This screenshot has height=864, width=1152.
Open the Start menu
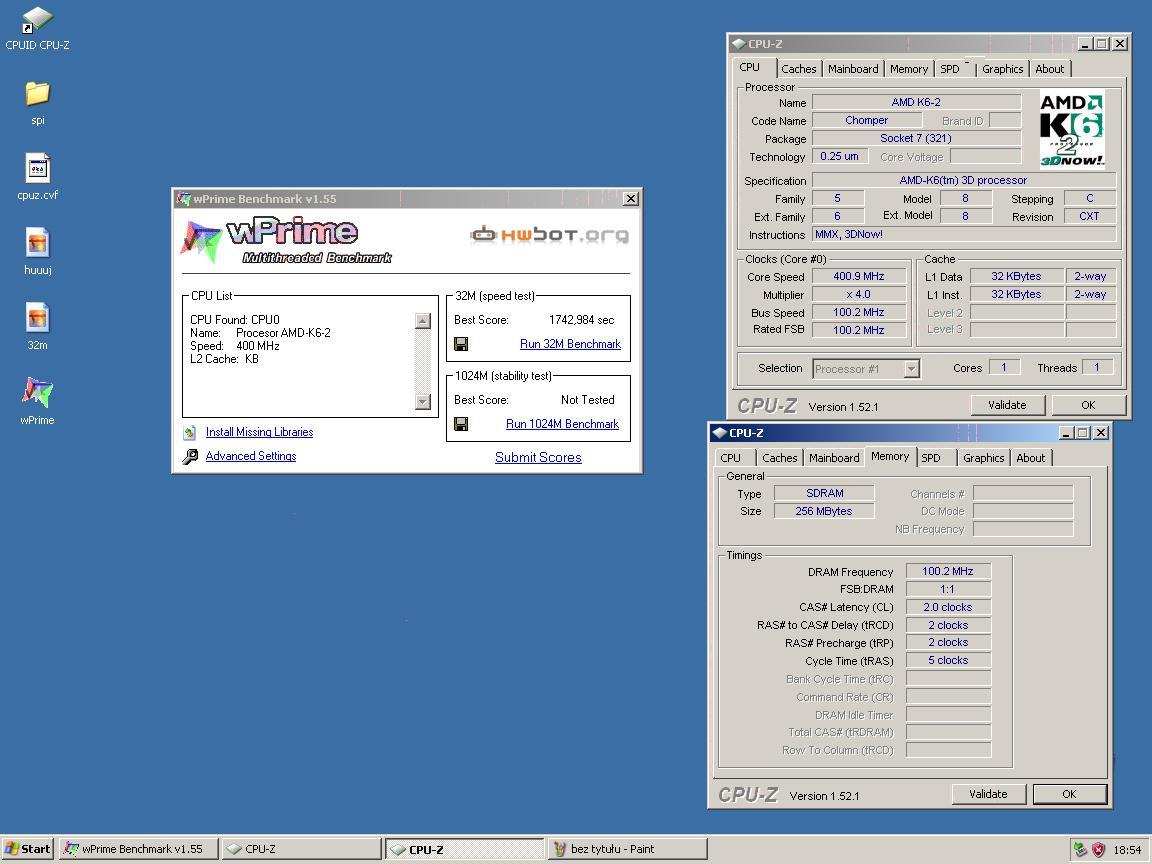tap(27, 849)
